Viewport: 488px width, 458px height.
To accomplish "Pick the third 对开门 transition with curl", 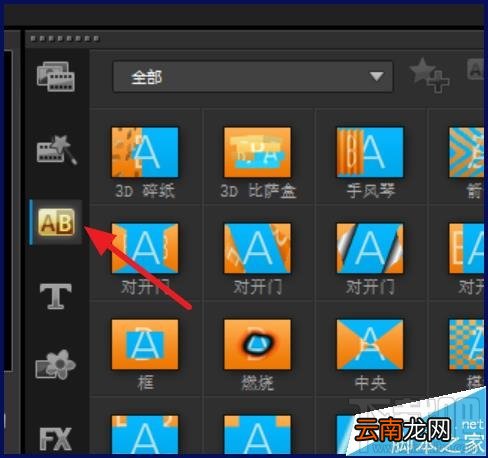I will click(370, 248).
